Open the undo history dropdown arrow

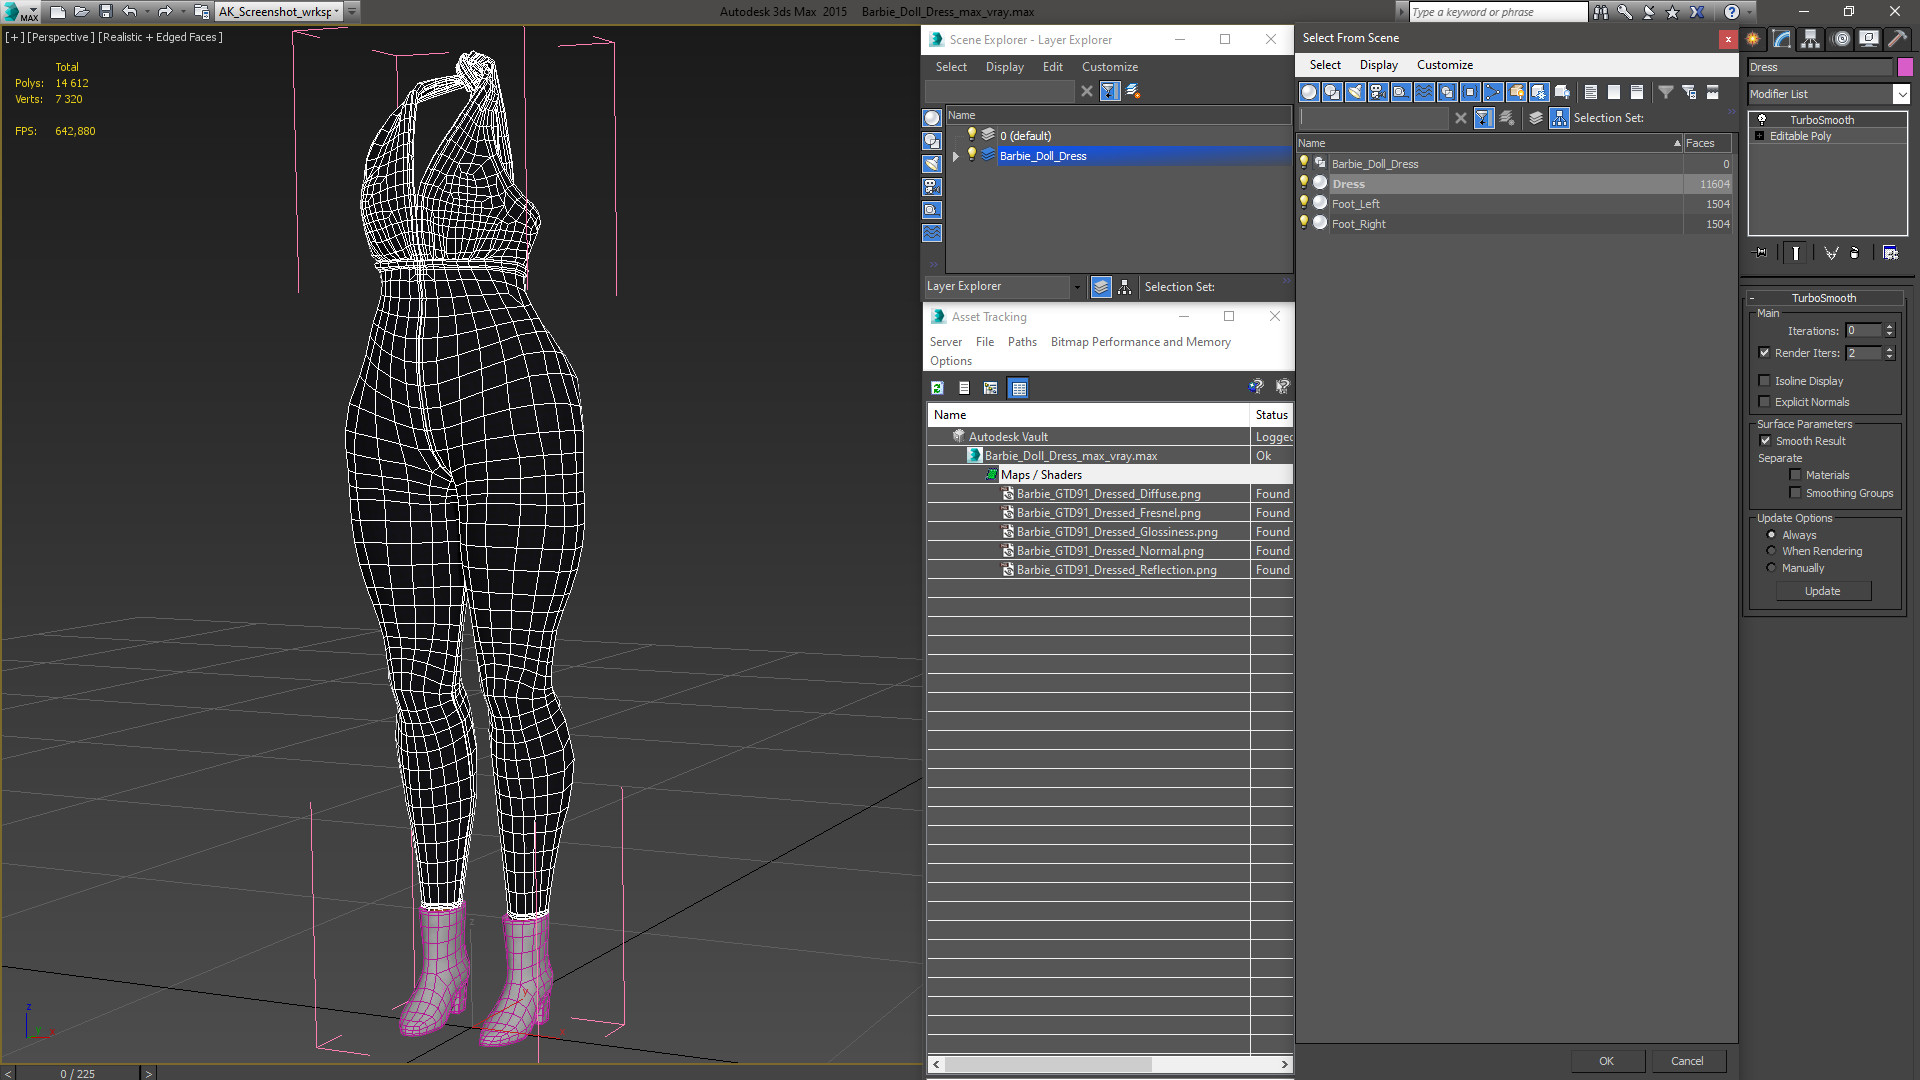pos(146,12)
